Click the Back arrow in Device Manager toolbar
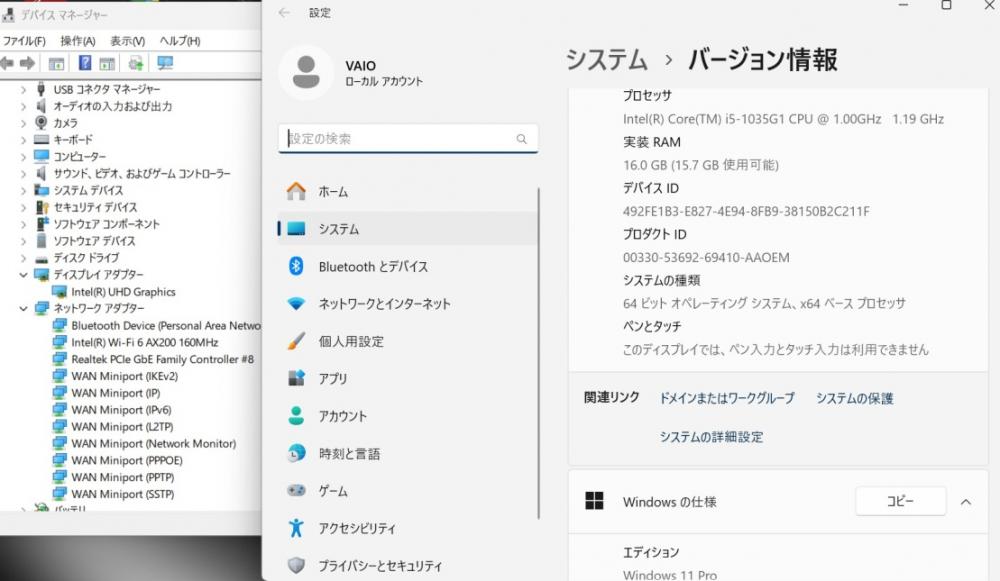1000x581 pixels. 7,63
